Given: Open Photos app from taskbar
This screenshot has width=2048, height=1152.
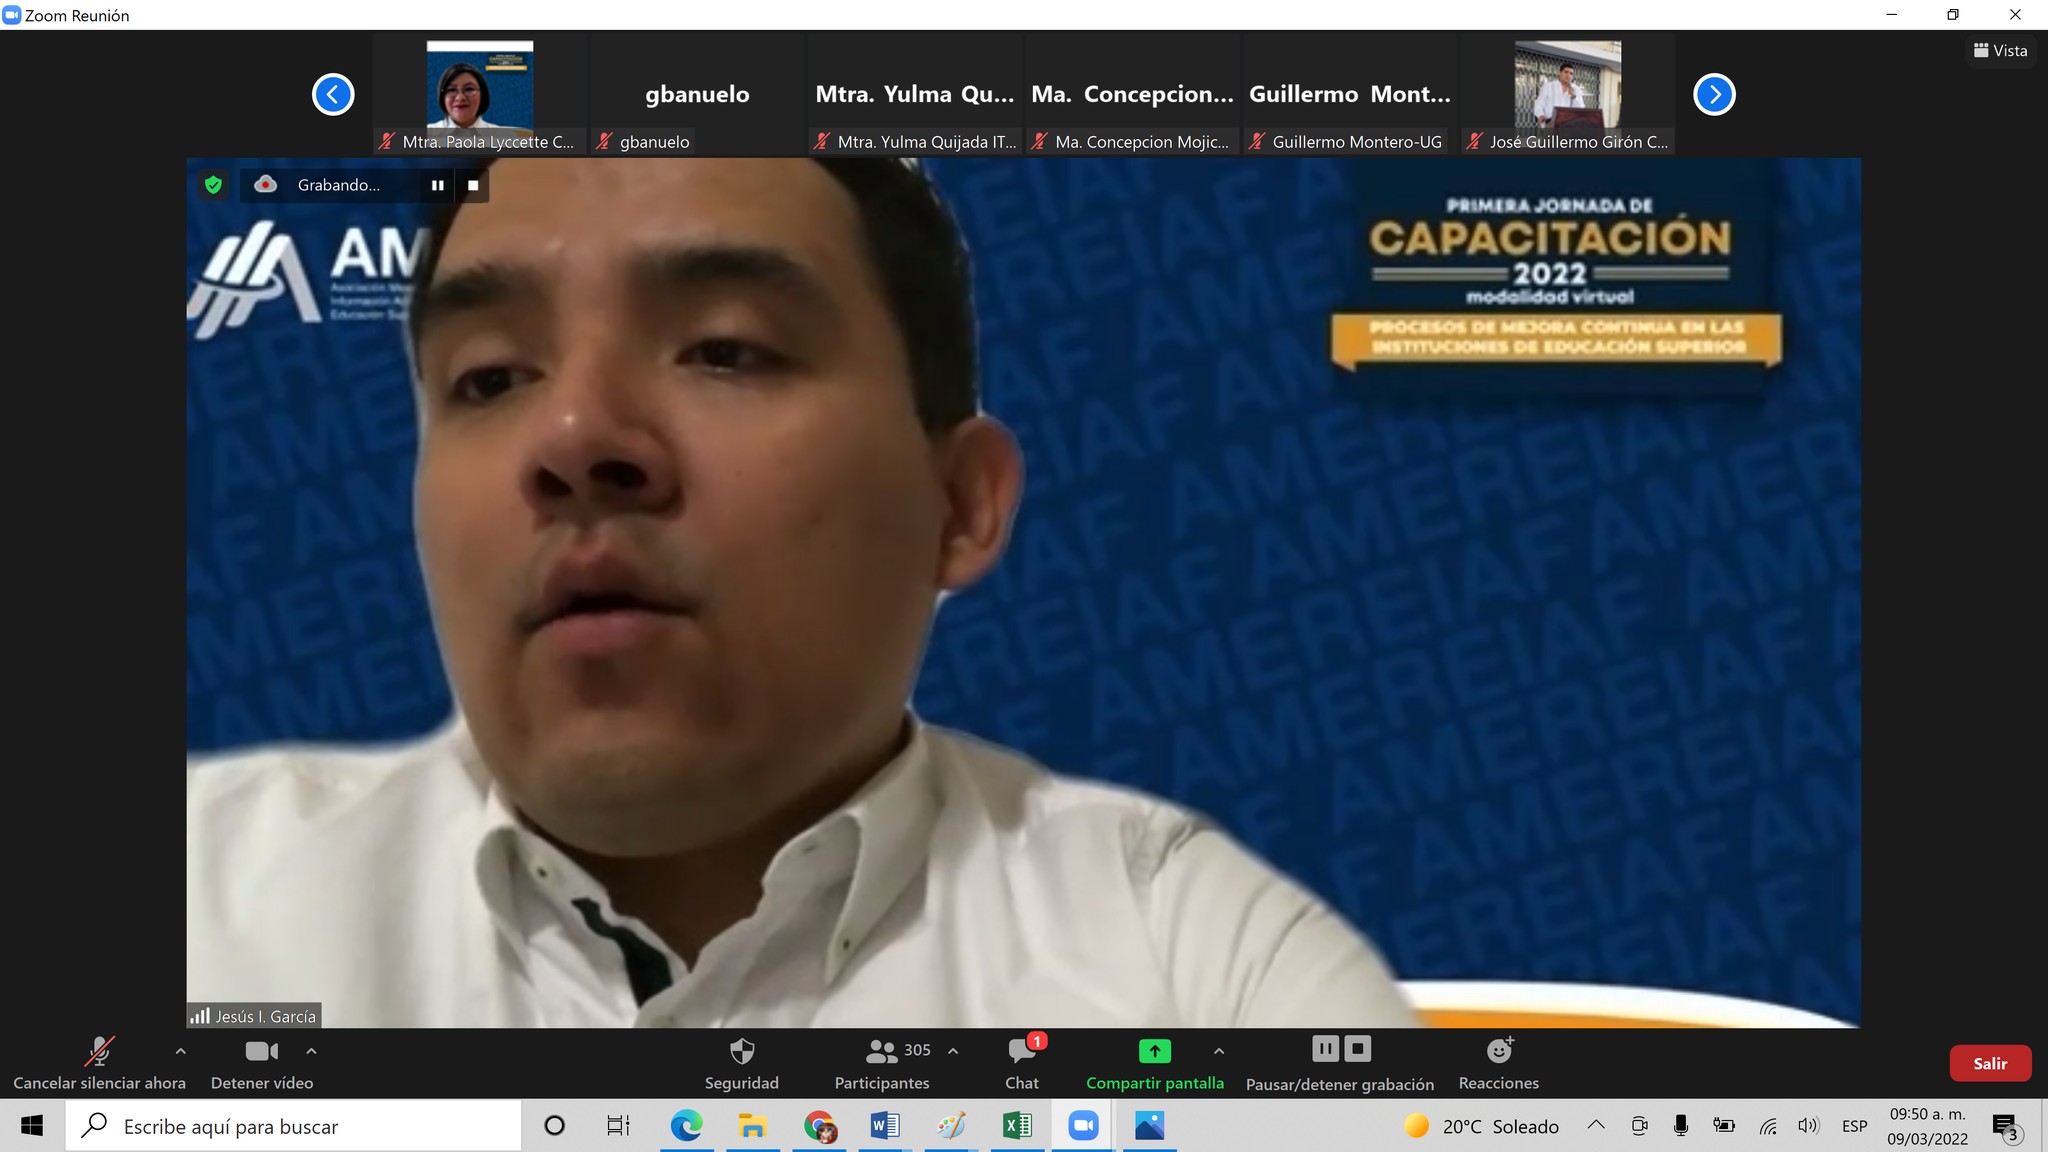Looking at the screenshot, I should click(x=1150, y=1126).
